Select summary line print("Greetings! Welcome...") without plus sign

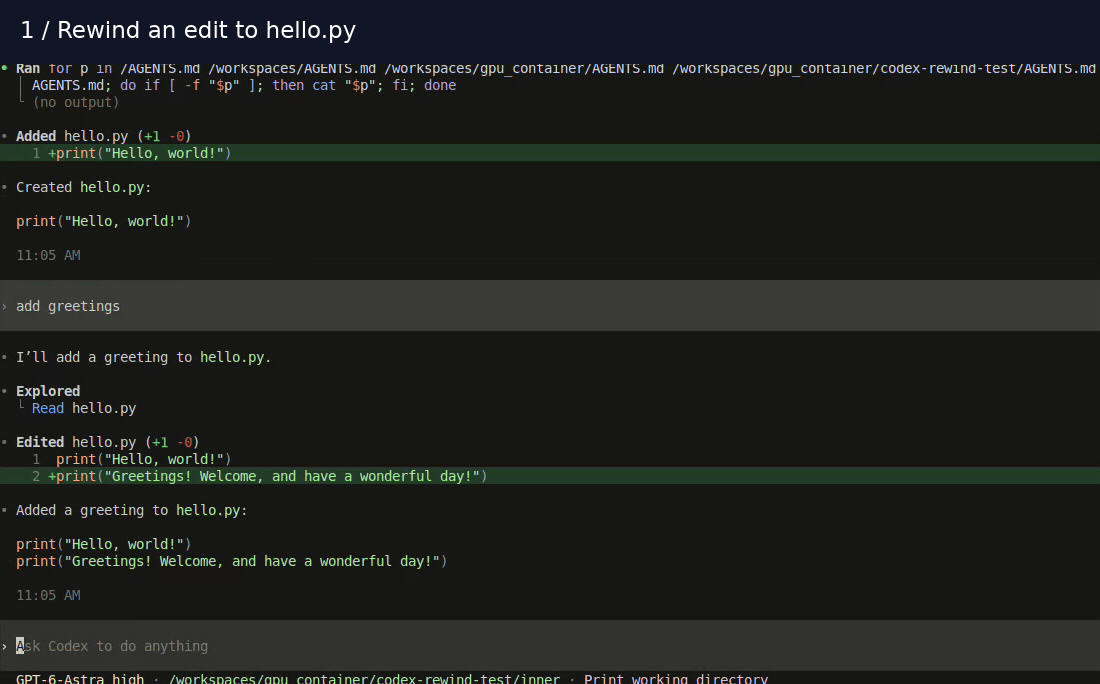pyautogui.click(x=232, y=561)
